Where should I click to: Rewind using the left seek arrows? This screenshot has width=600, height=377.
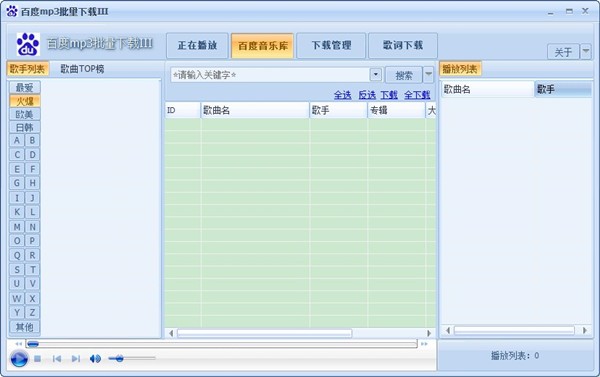(18, 344)
